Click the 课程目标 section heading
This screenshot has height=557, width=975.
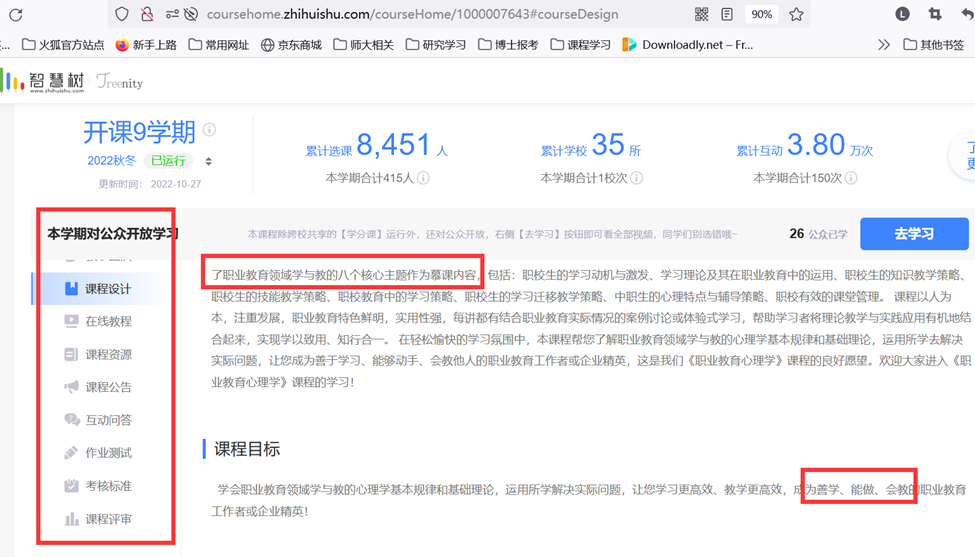[247, 449]
